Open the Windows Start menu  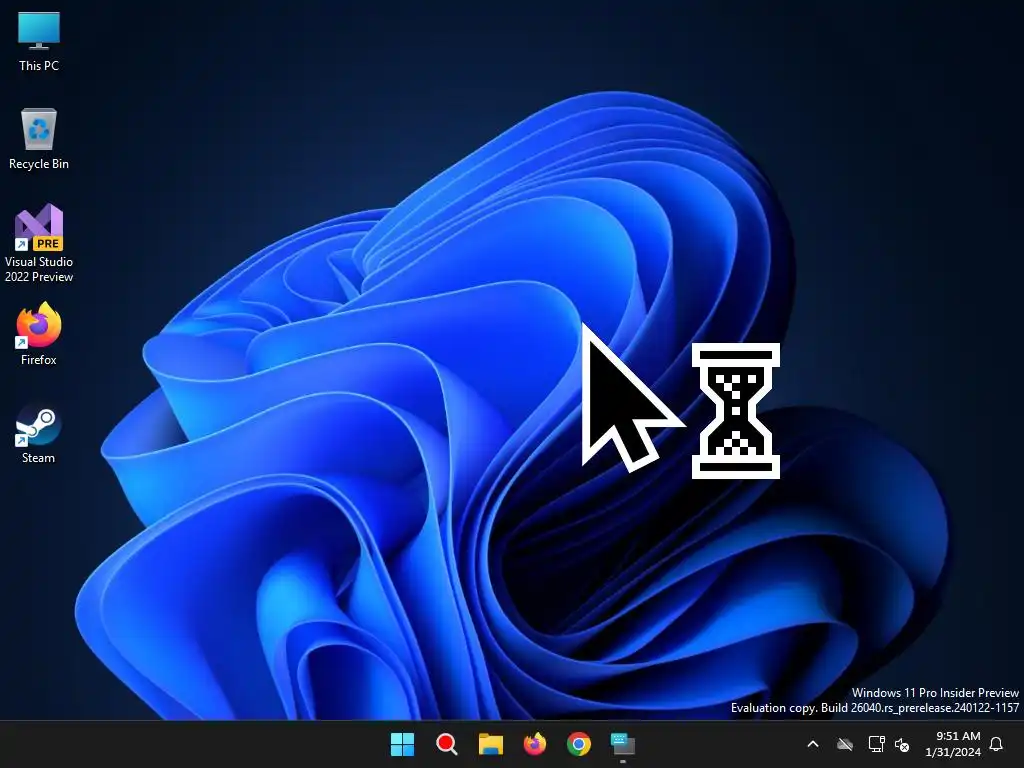(x=402, y=744)
